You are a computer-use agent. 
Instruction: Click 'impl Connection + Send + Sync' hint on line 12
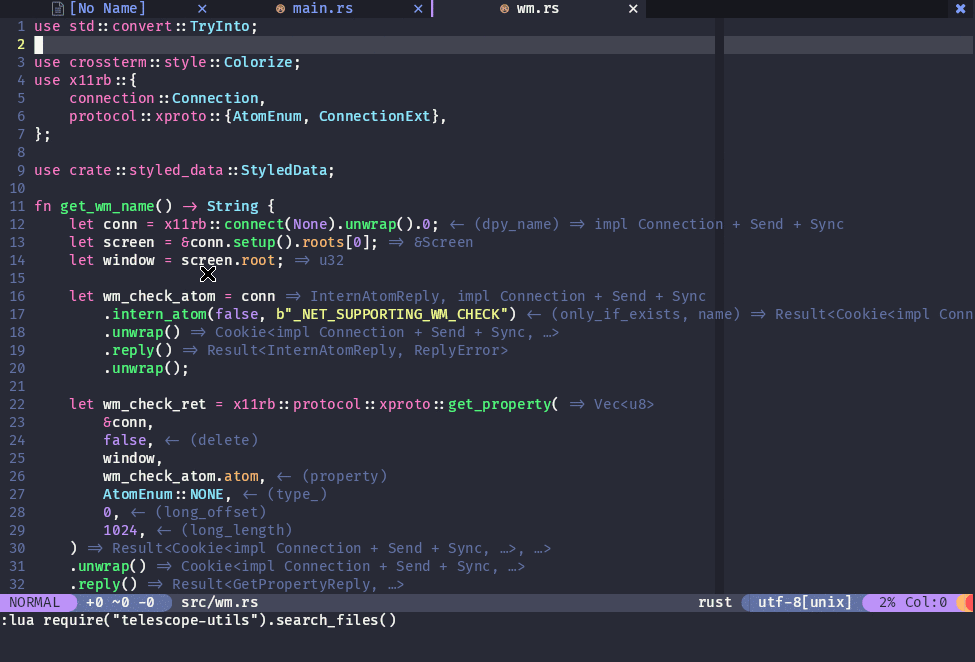[719, 224]
